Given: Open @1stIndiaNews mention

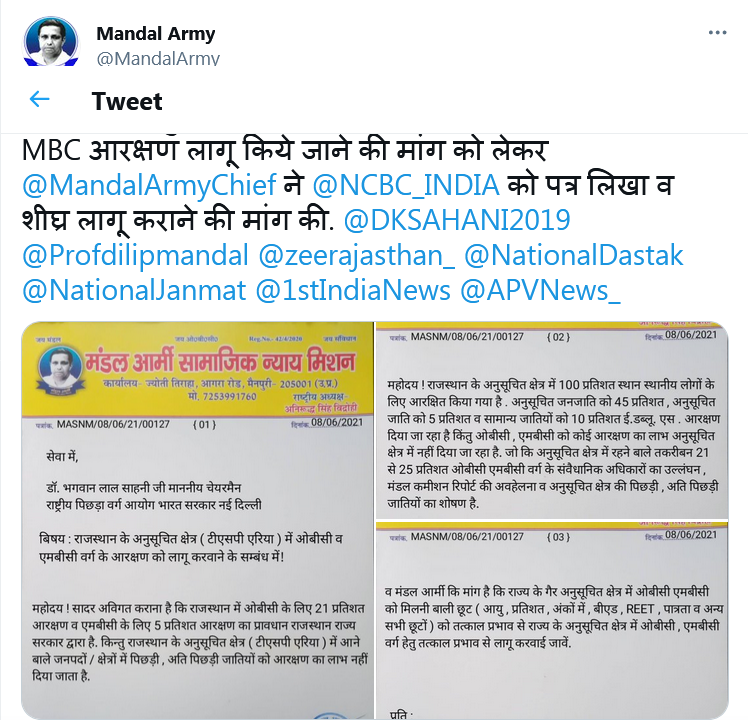Looking at the screenshot, I should click(x=353, y=291).
